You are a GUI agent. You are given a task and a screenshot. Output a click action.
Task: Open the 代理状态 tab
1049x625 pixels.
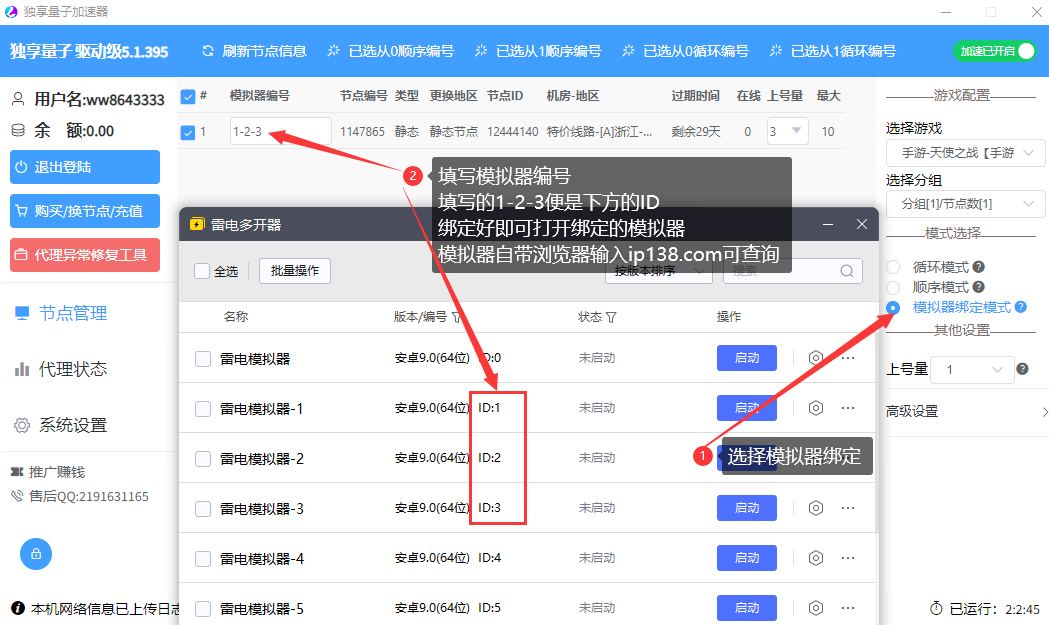[62, 369]
